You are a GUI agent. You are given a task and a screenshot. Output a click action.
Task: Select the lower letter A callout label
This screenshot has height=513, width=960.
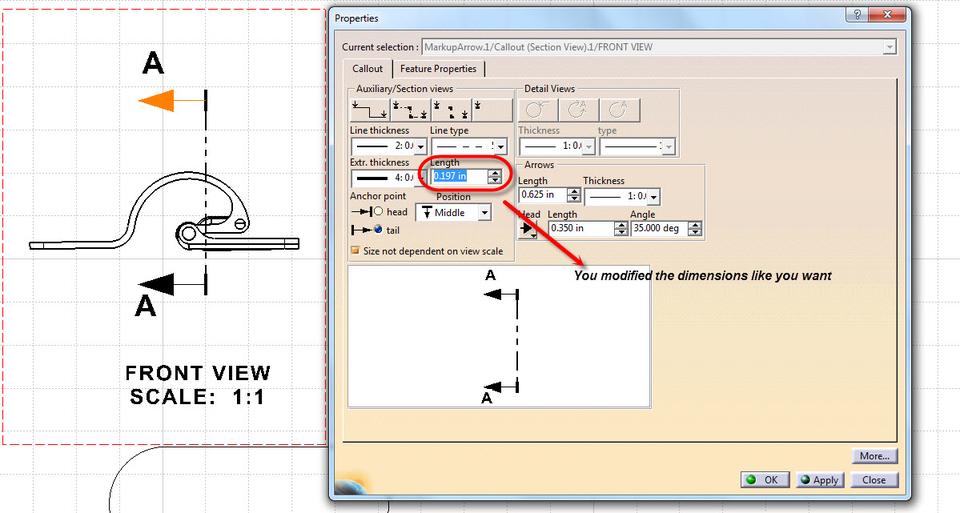(145, 305)
